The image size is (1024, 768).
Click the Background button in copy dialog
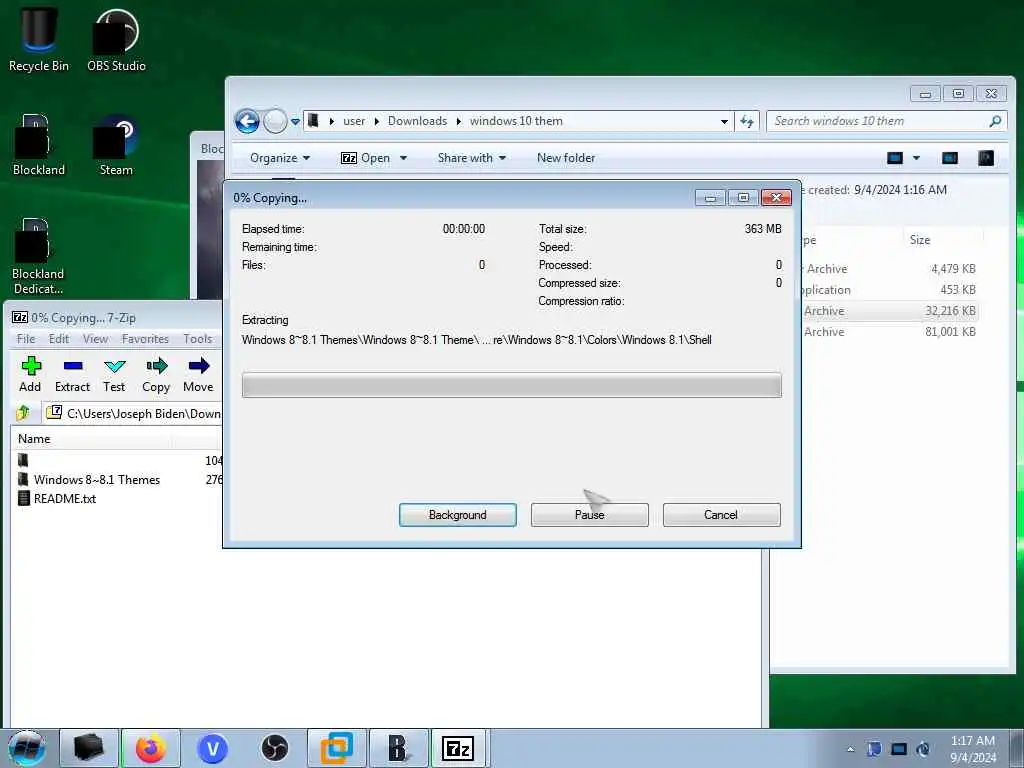pos(458,515)
